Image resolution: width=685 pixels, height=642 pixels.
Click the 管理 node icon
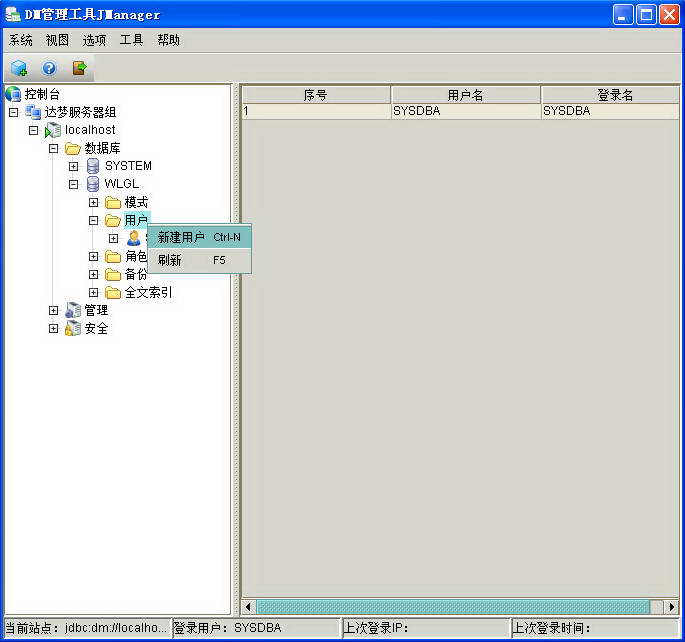coord(73,311)
